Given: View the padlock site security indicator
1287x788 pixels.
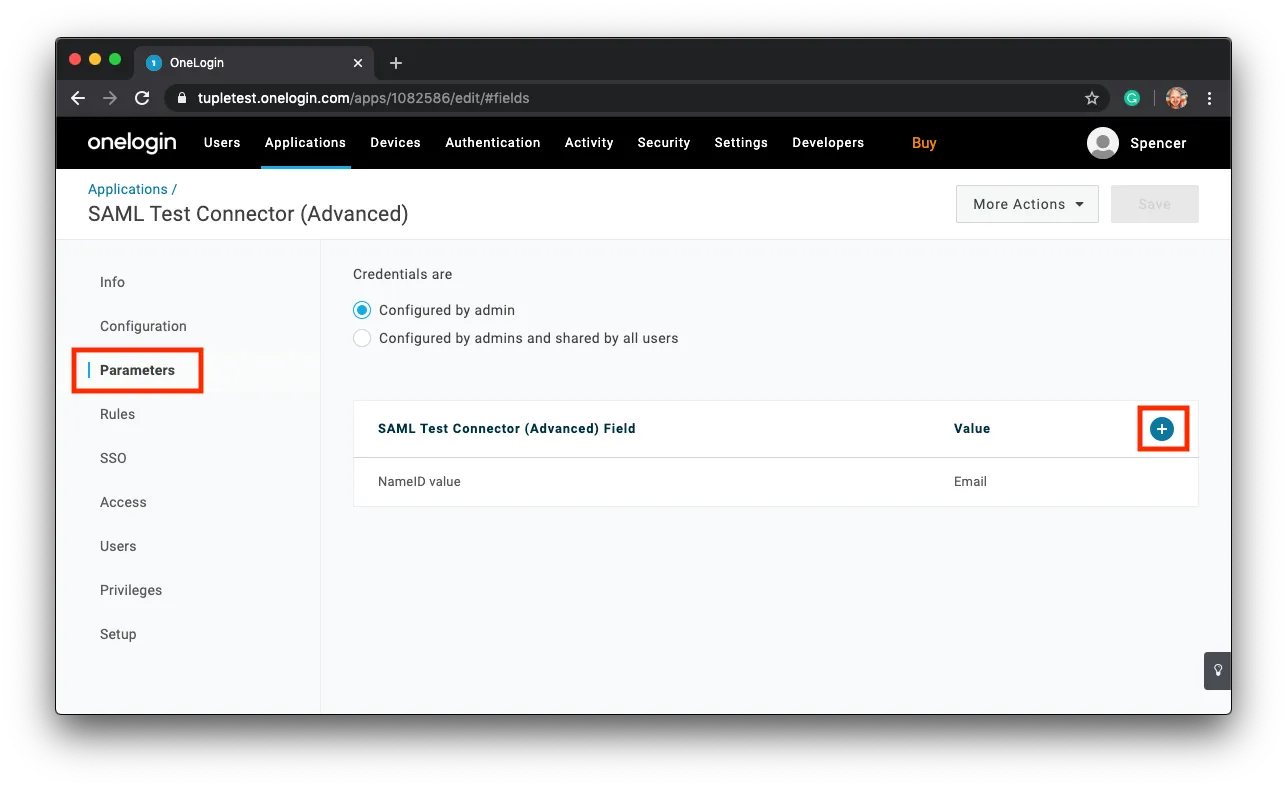Looking at the screenshot, I should [180, 98].
